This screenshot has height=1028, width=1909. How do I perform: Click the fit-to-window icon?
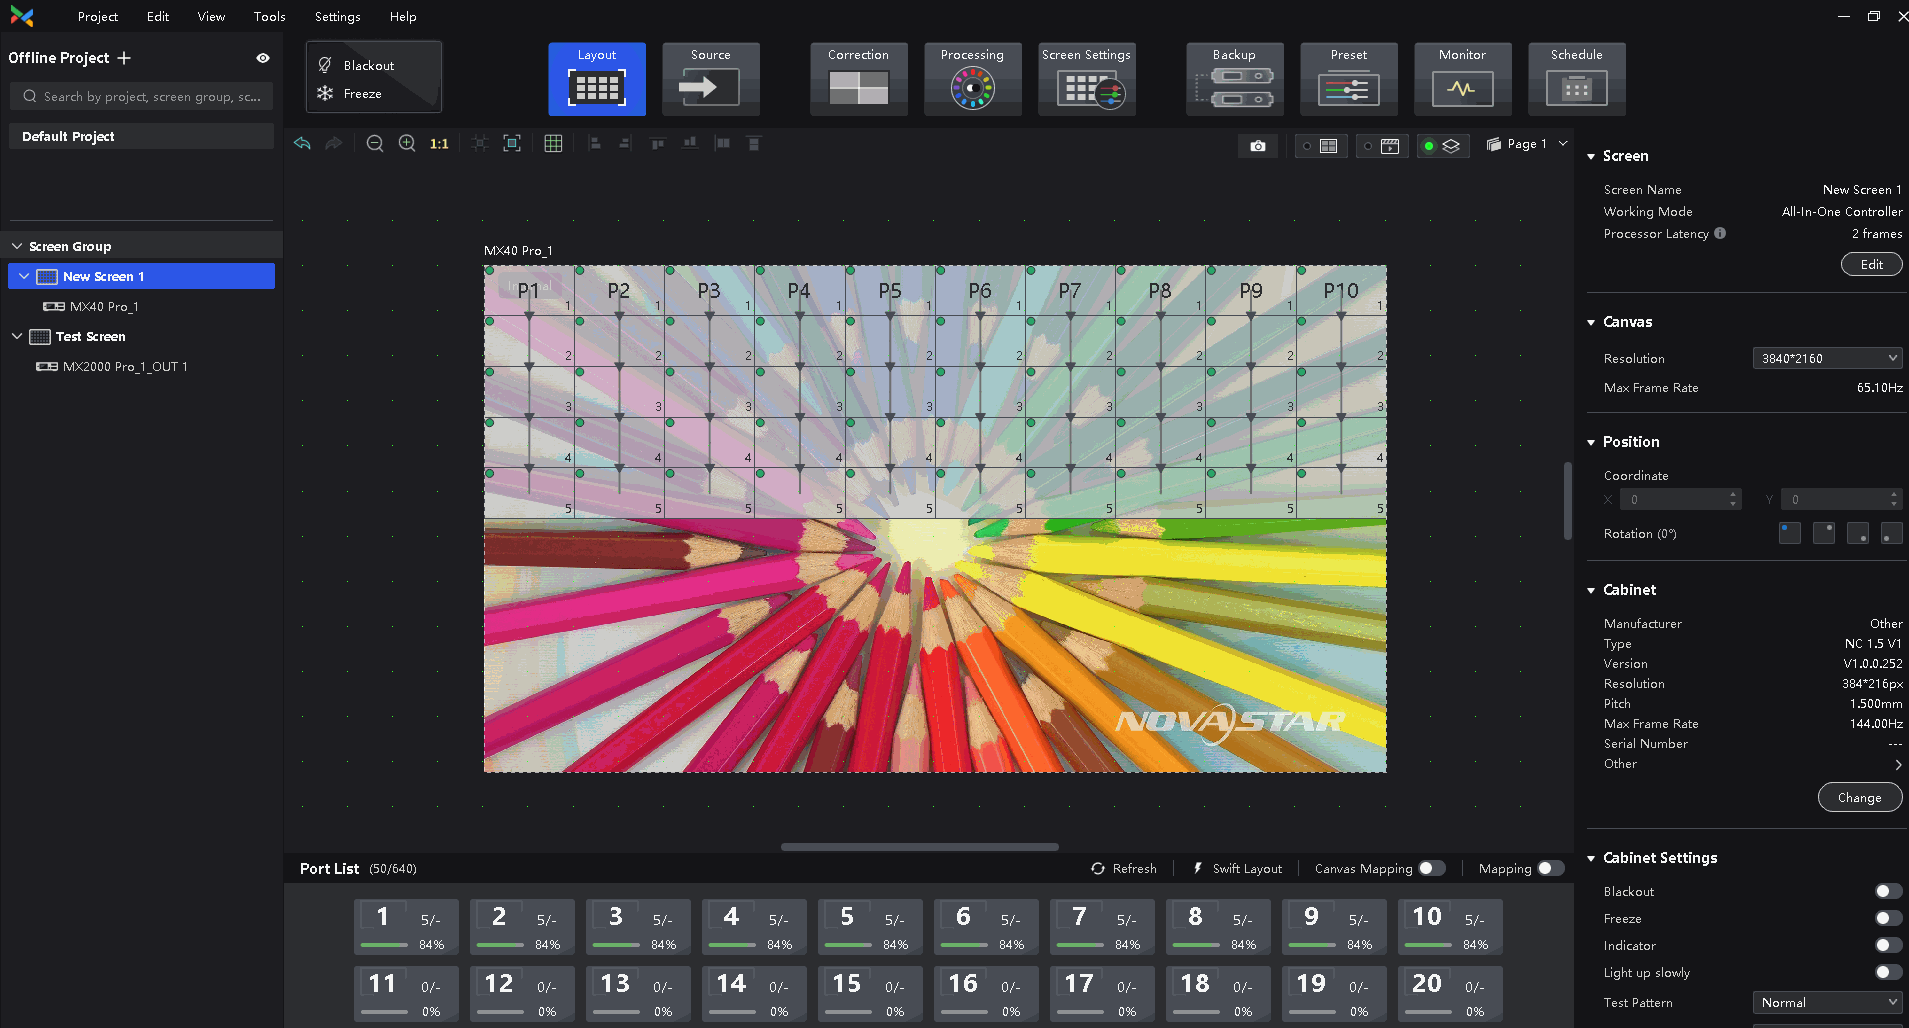[x=512, y=143]
